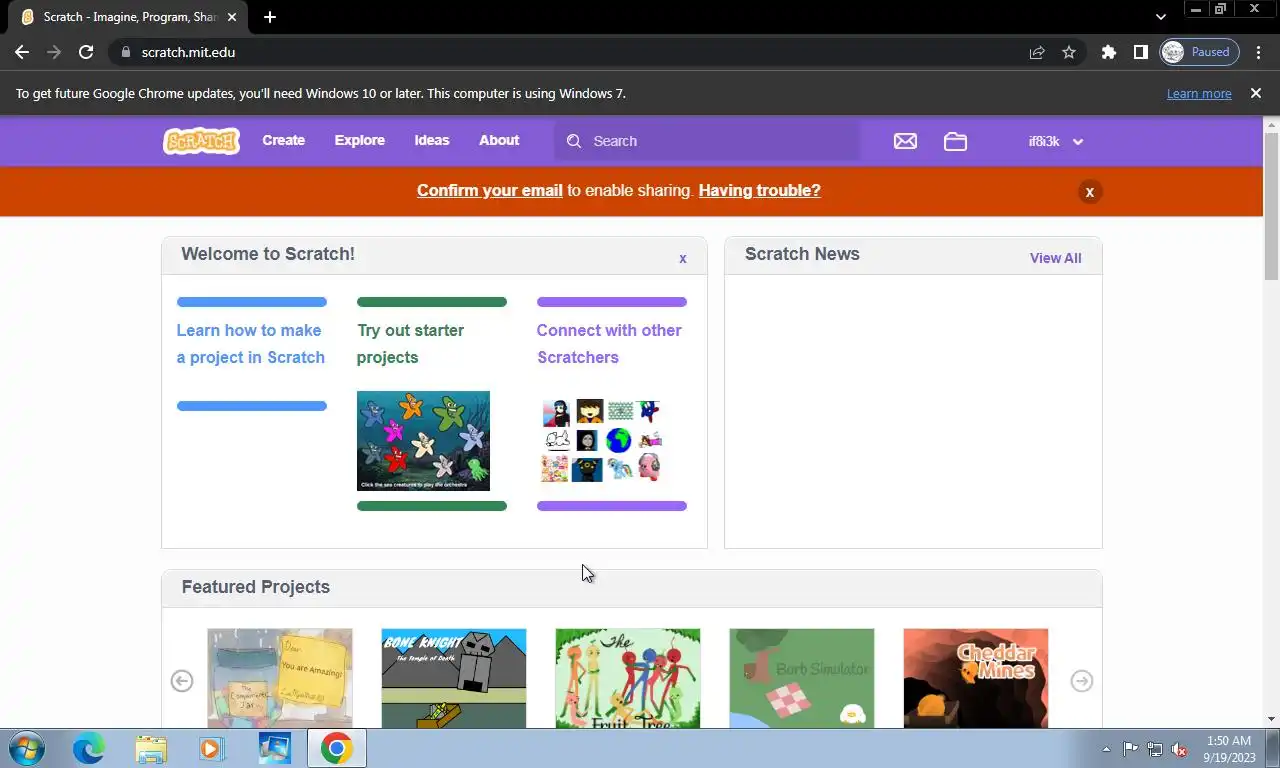Click the Action Center flag icon

[x=1130, y=749]
